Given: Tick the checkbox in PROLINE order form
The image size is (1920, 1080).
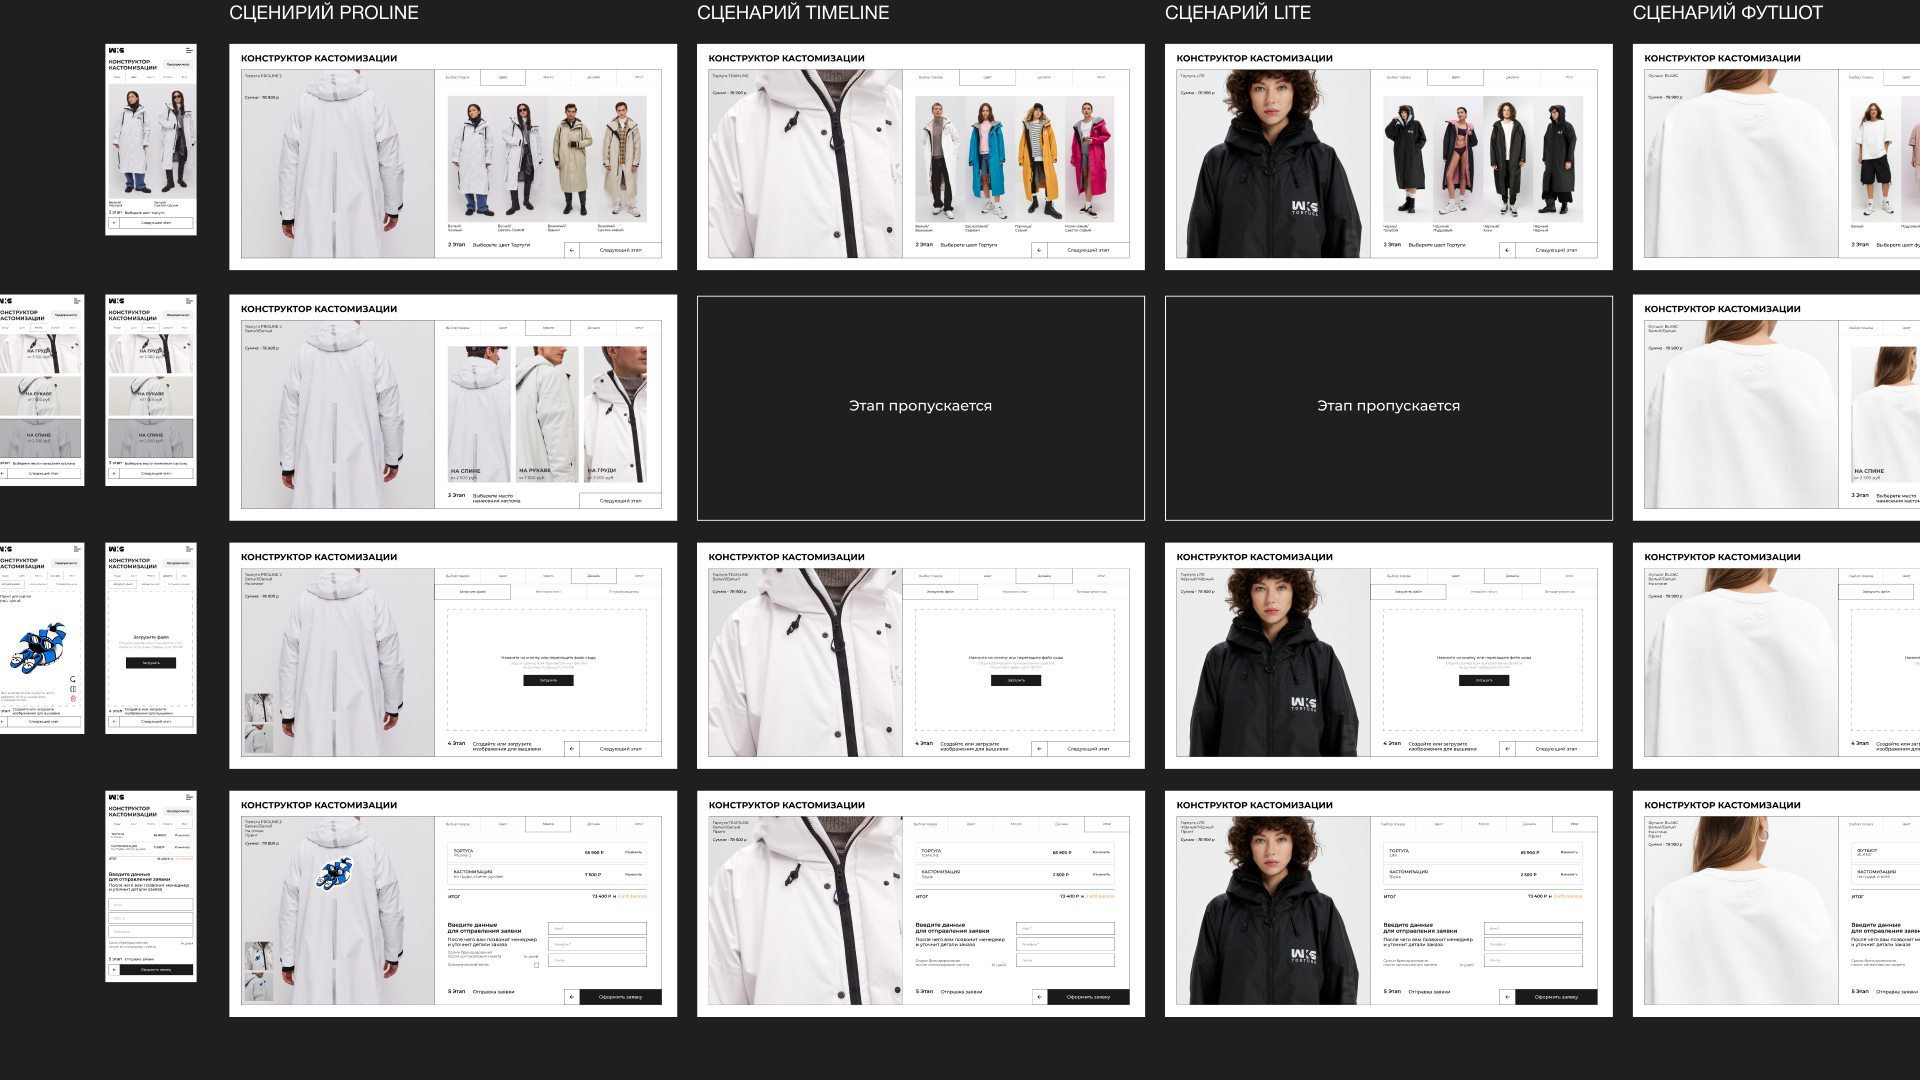Looking at the screenshot, I should pos(536,965).
